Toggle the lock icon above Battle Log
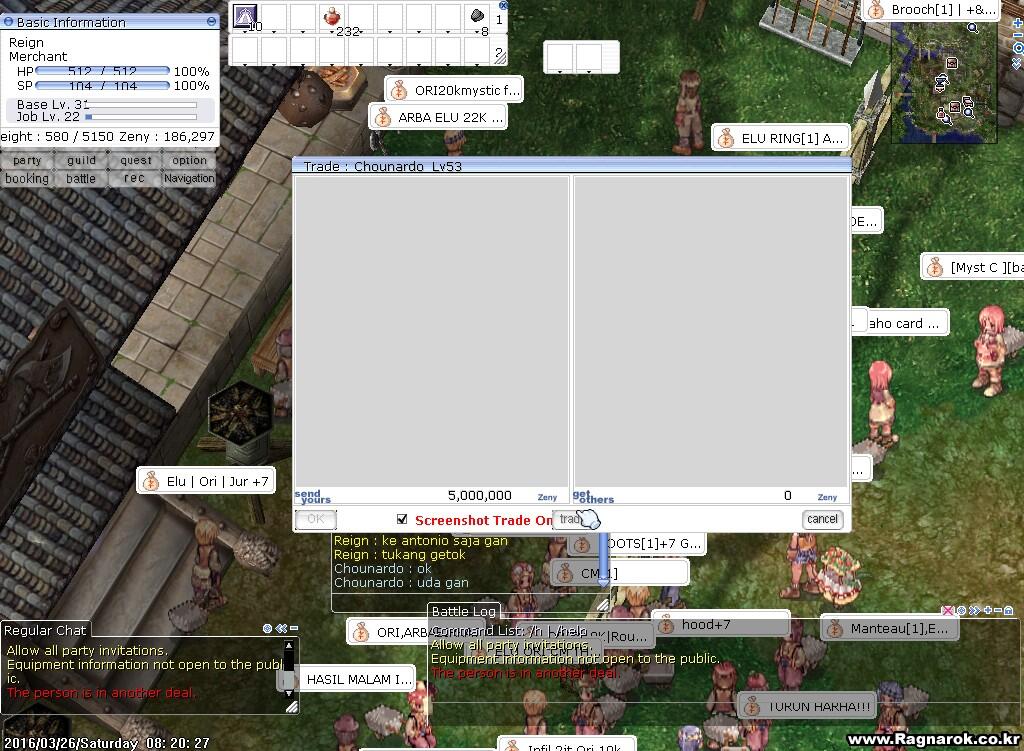 point(1008,611)
